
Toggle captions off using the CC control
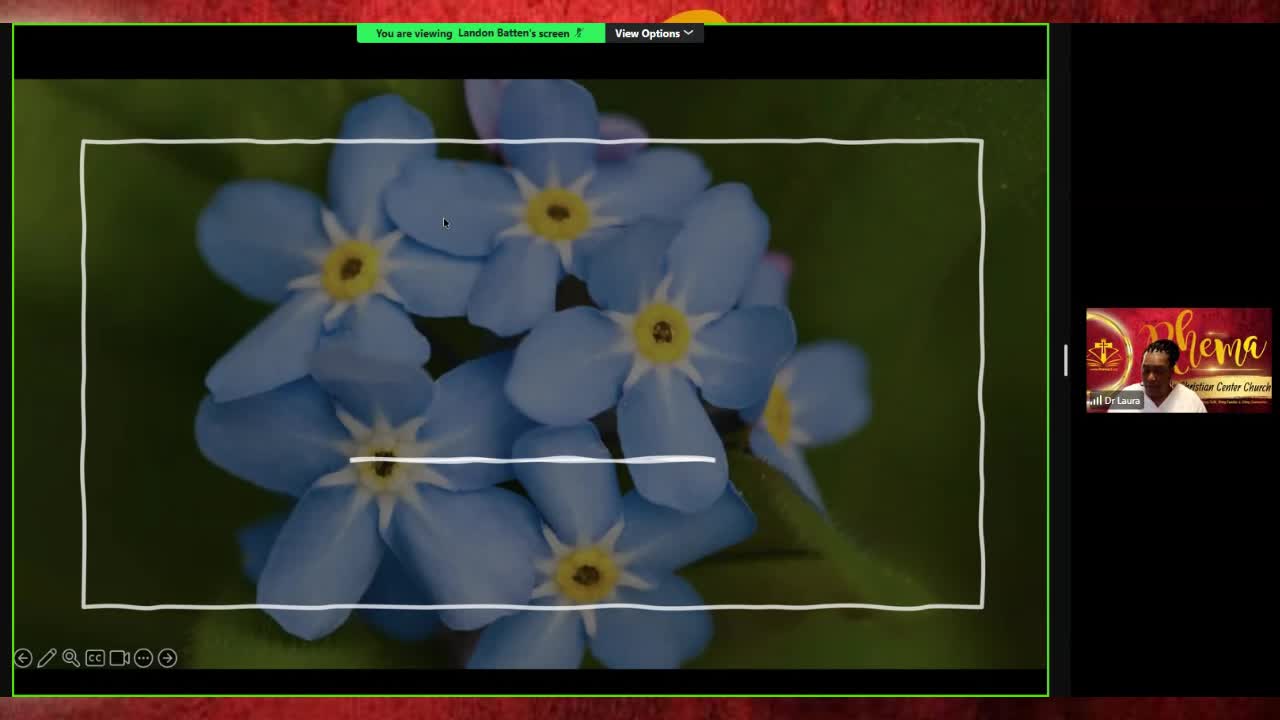click(95, 658)
